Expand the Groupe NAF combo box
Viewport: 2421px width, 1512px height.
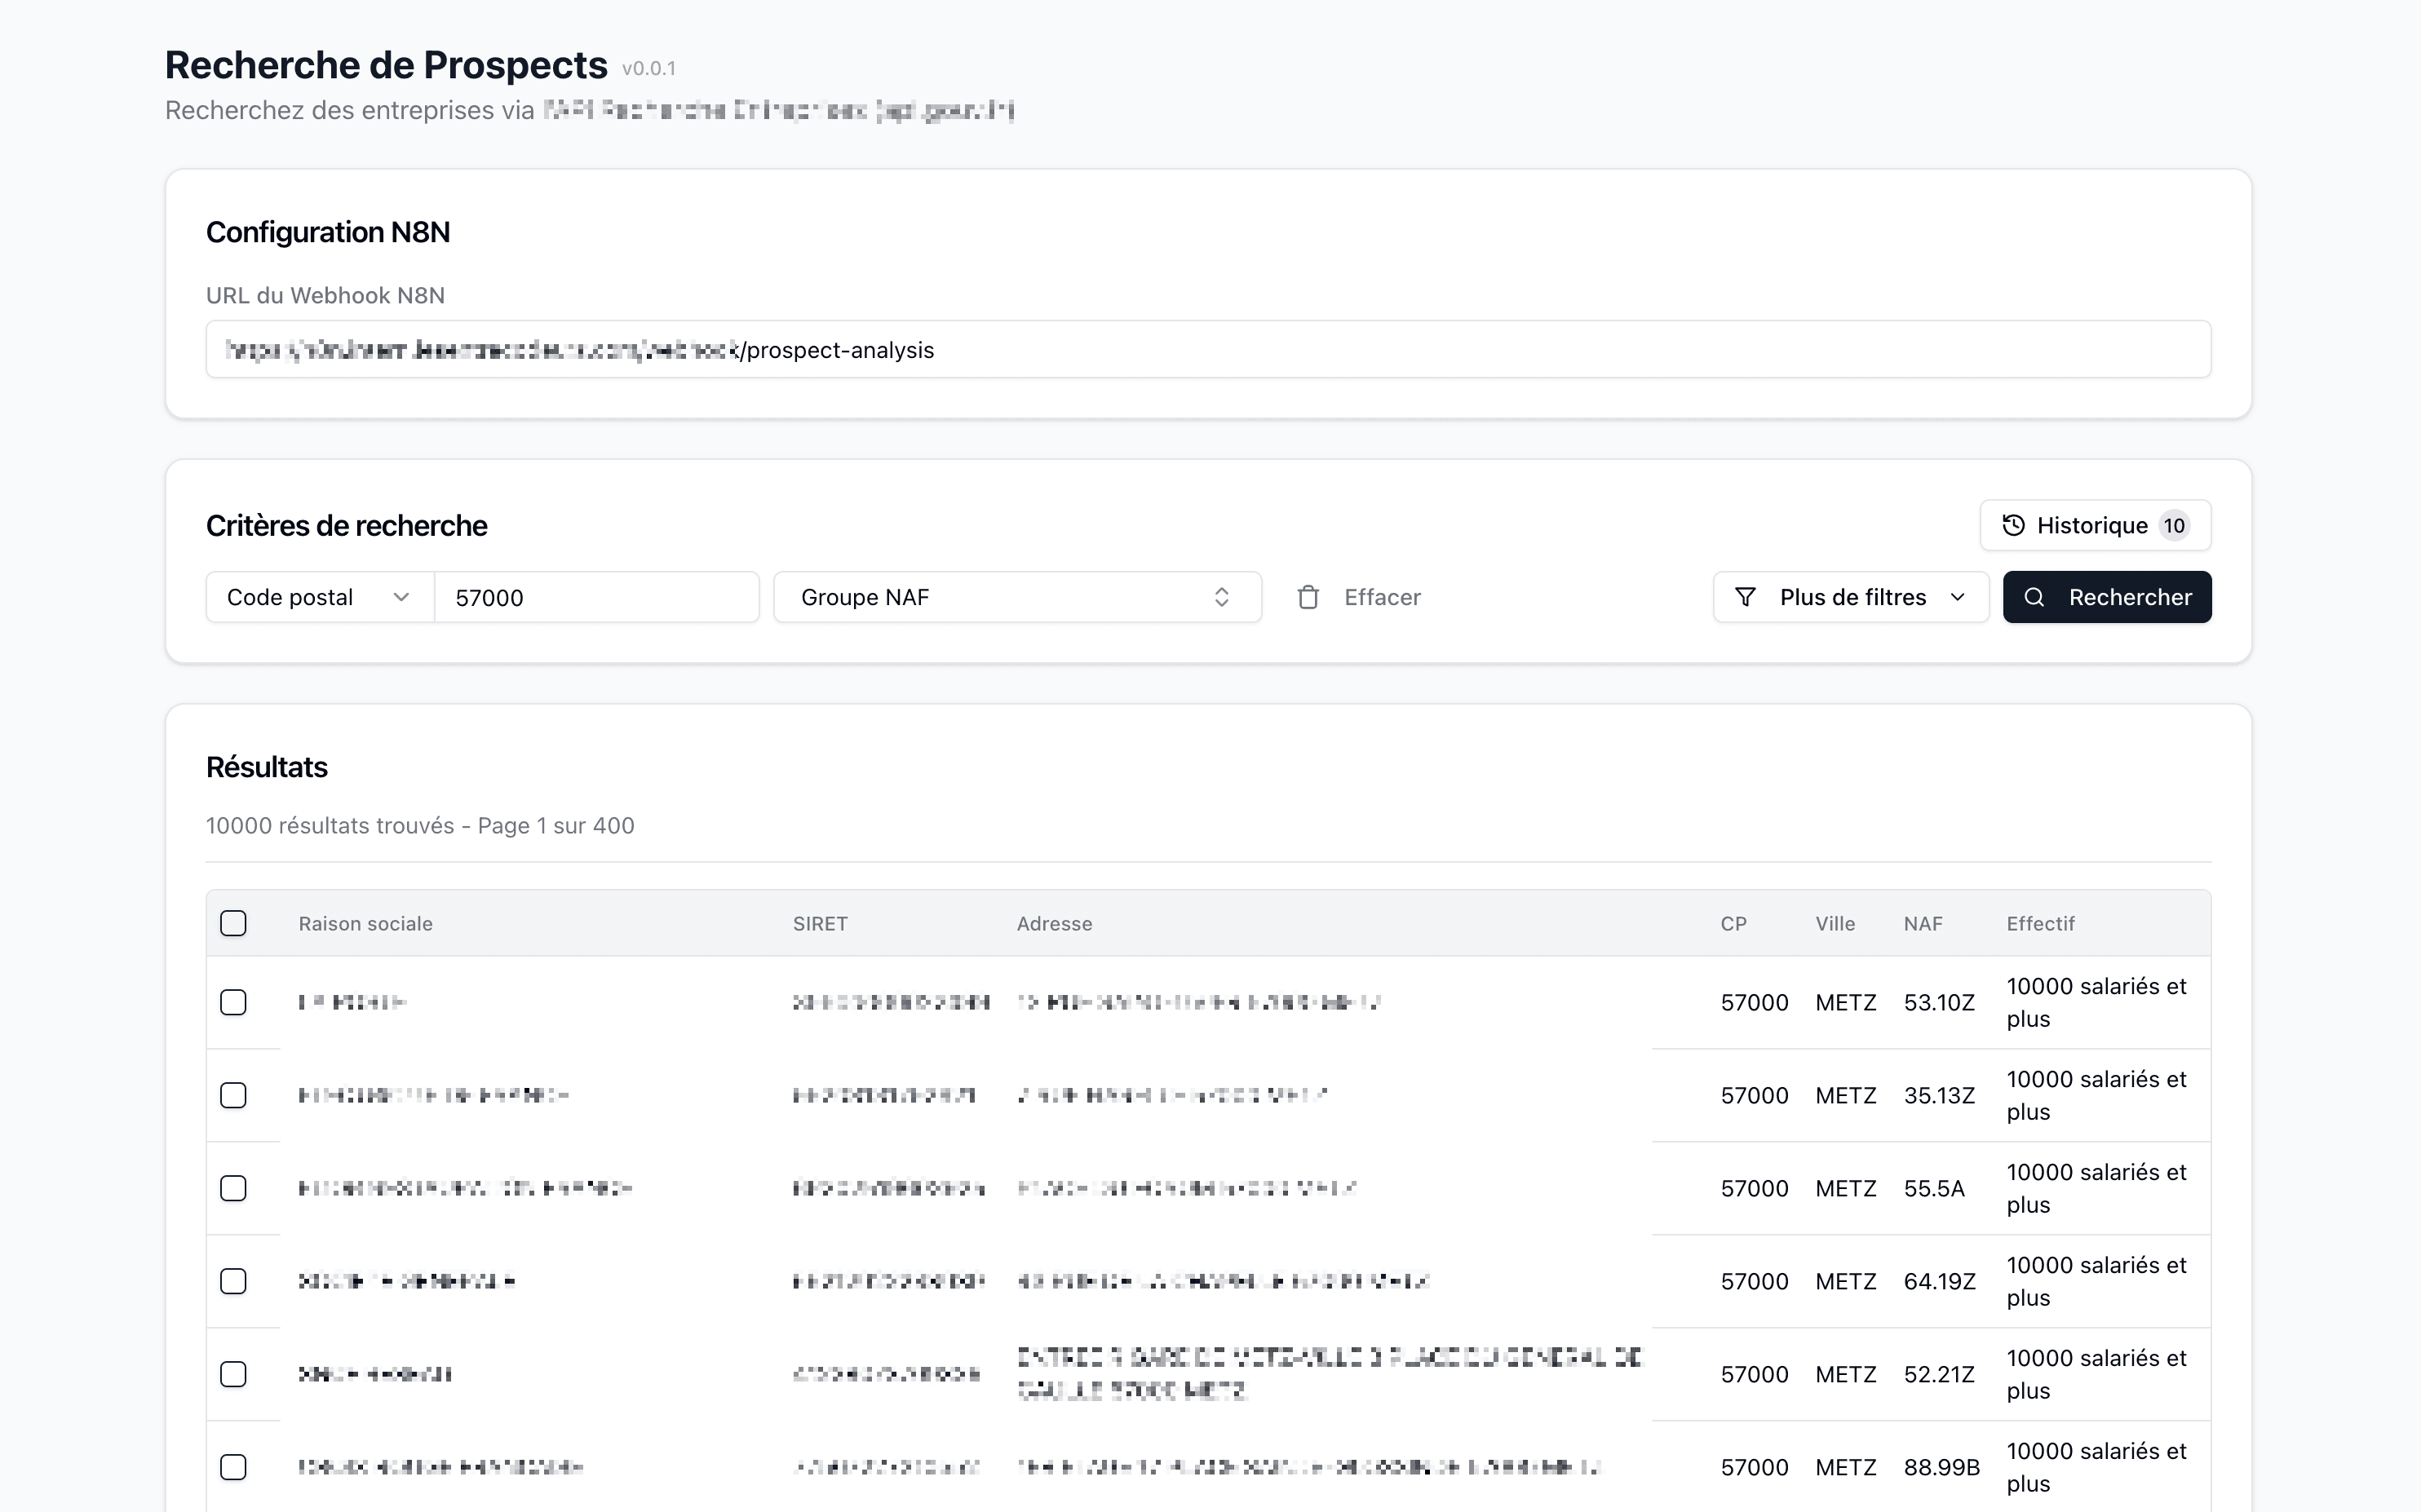(x=1016, y=597)
